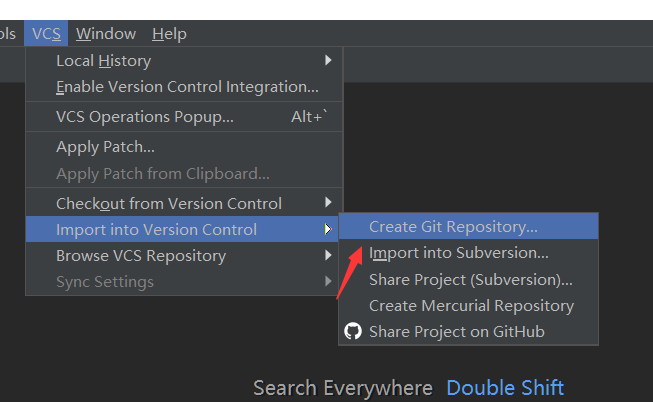This screenshot has height=402, width=653.
Task: Choose Apply Patch menu entry
Action: coord(105,147)
